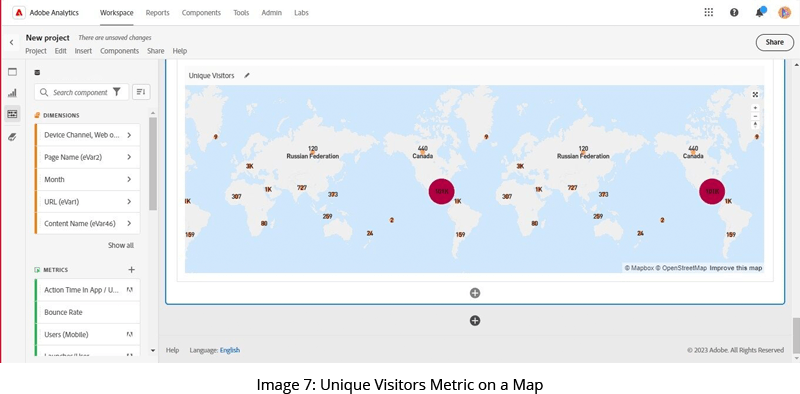
Task: Open the Insert menu
Action: point(83,51)
